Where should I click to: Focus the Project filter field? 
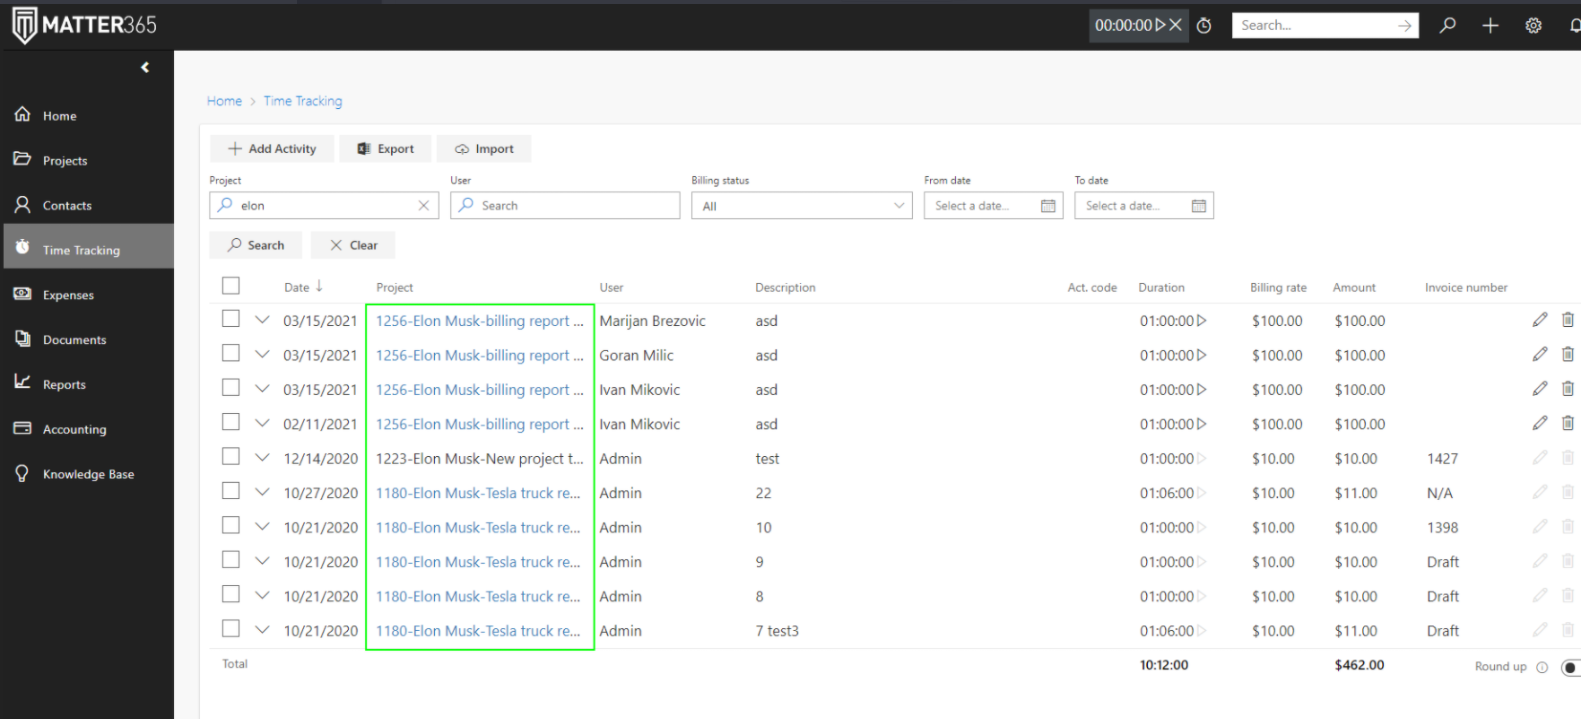(x=324, y=205)
